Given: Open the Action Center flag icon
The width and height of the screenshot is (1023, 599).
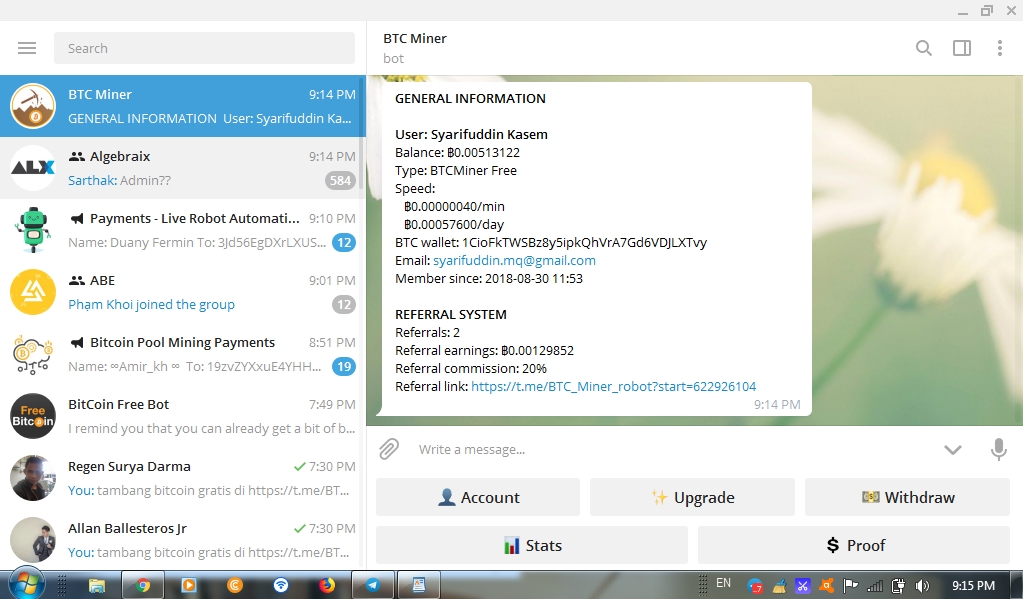Looking at the screenshot, I should pos(850,586).
